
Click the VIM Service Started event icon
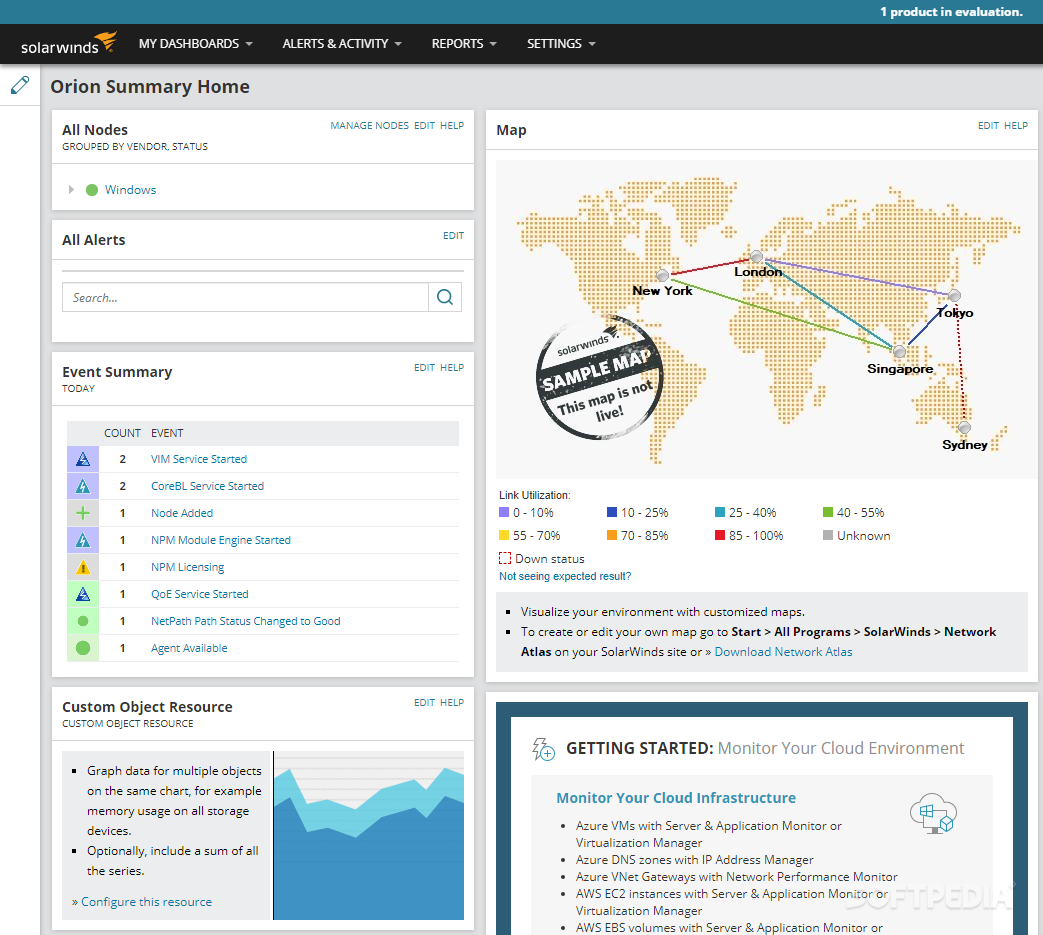pyautogui.click(x=82, y=459)
